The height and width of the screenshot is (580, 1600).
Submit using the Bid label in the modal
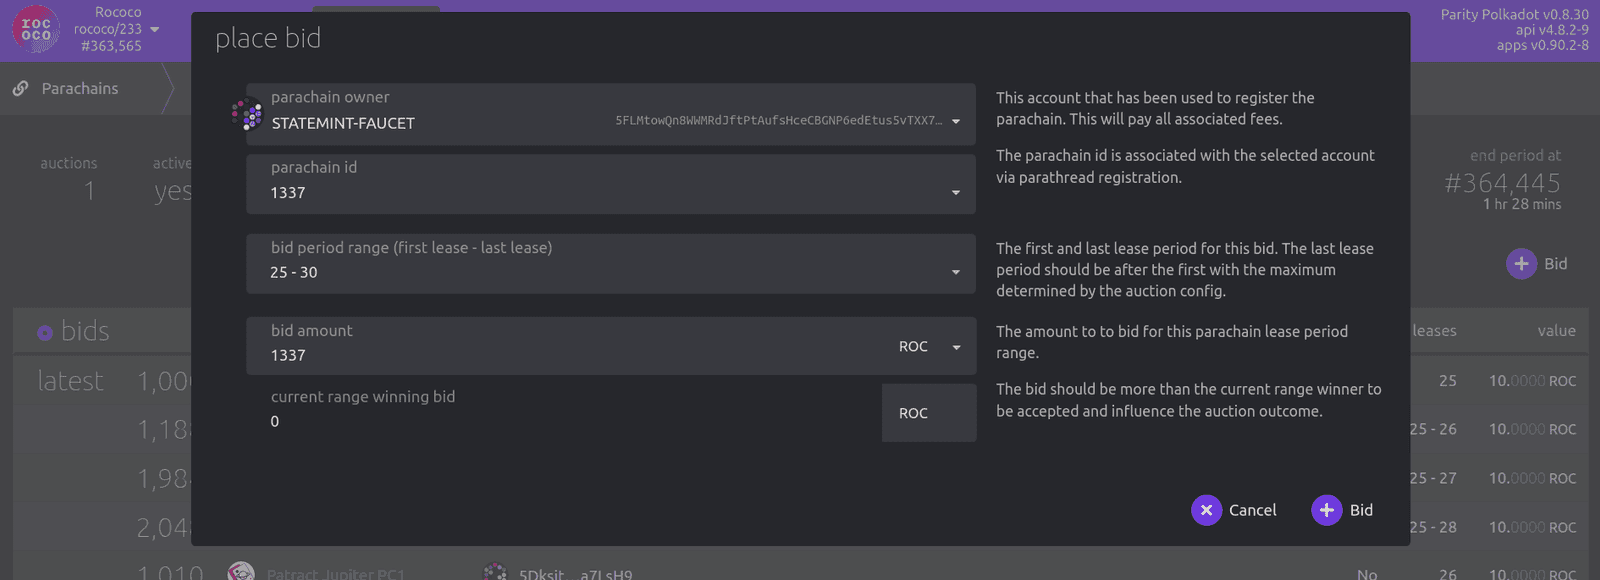click(1361, 510)
